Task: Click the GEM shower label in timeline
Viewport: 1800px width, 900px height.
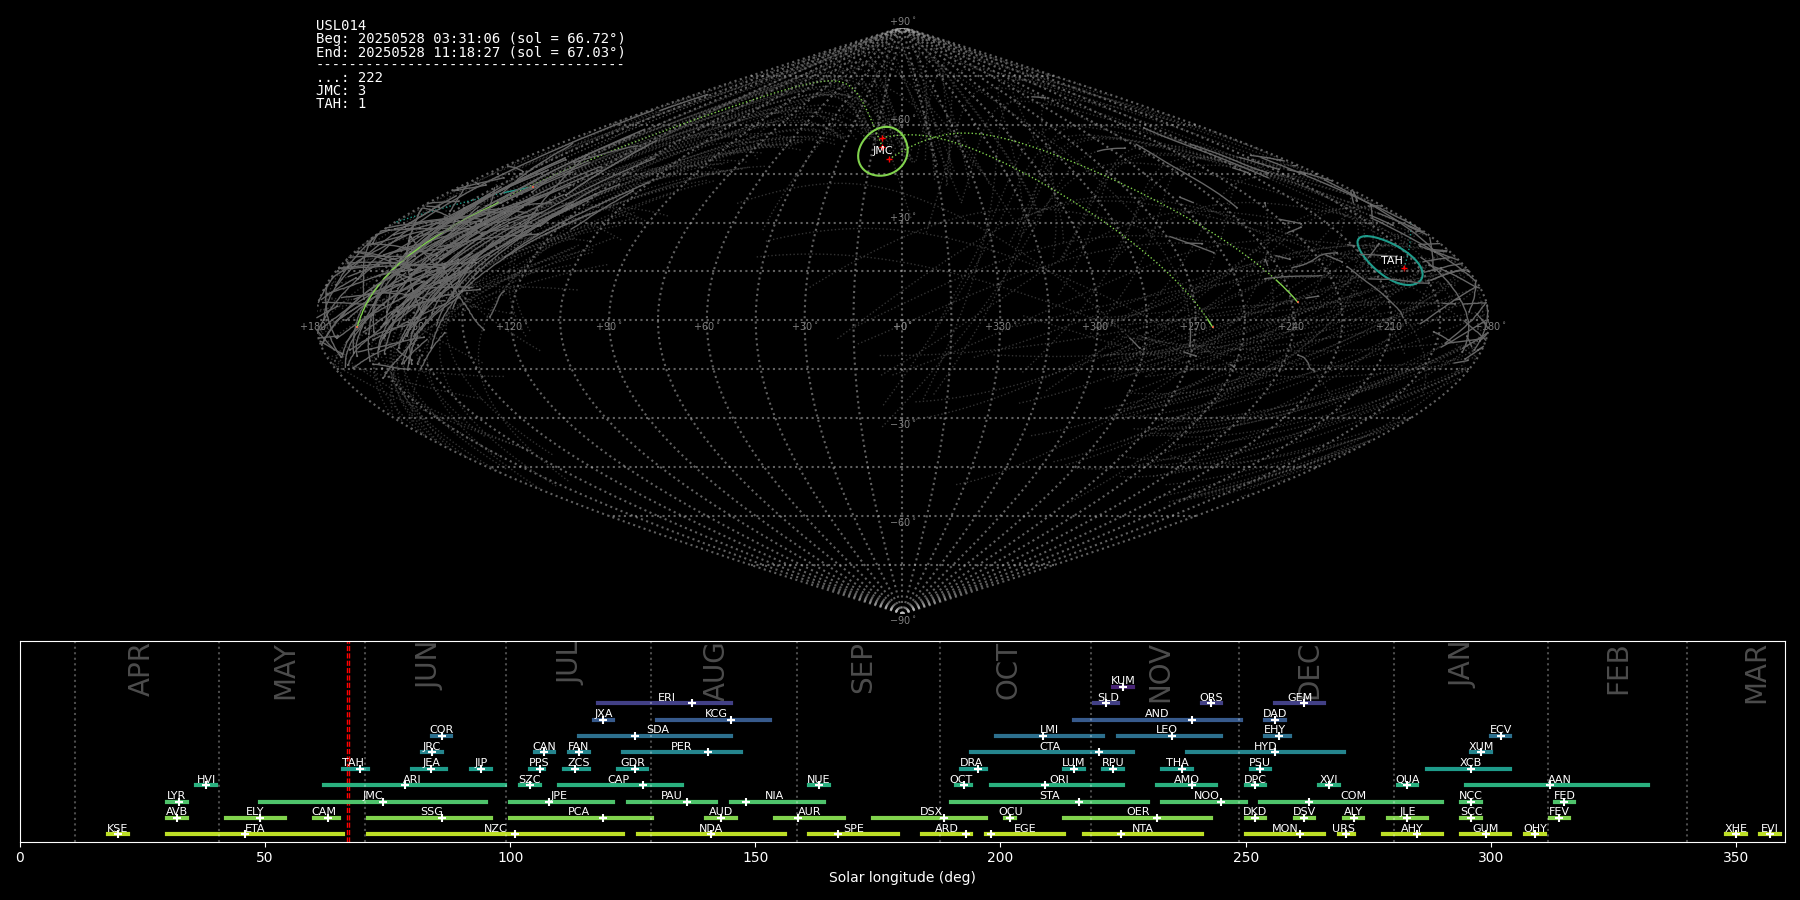Action: click(1300, 698)
